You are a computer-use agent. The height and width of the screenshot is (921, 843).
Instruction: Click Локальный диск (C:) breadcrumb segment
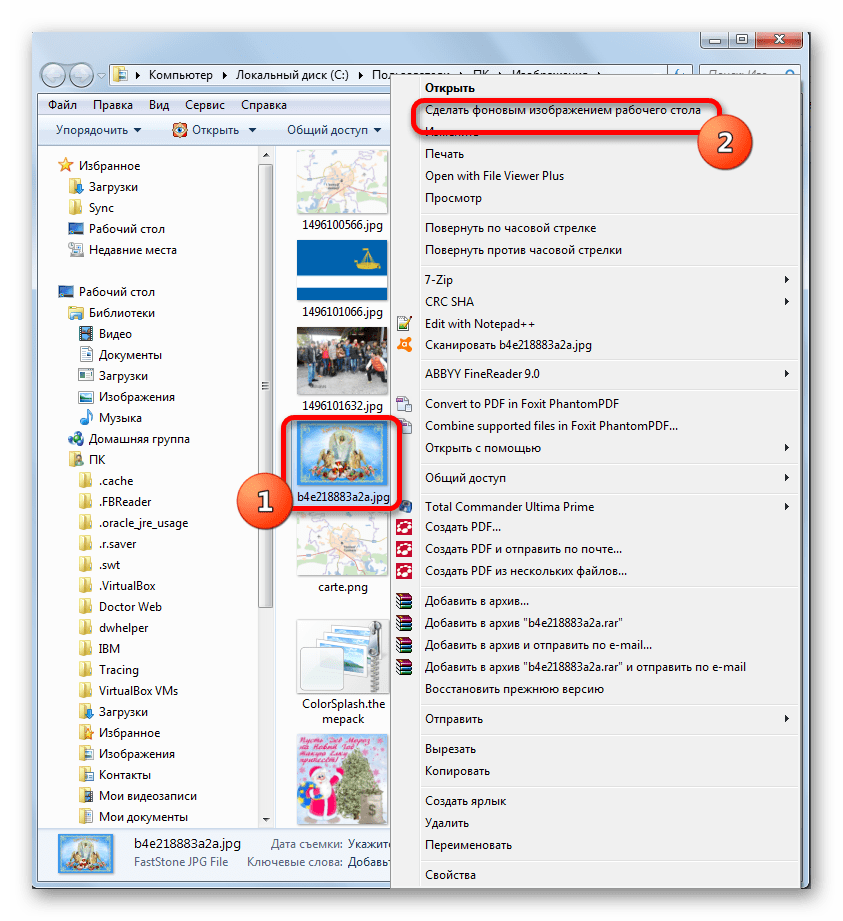(292, 75)
